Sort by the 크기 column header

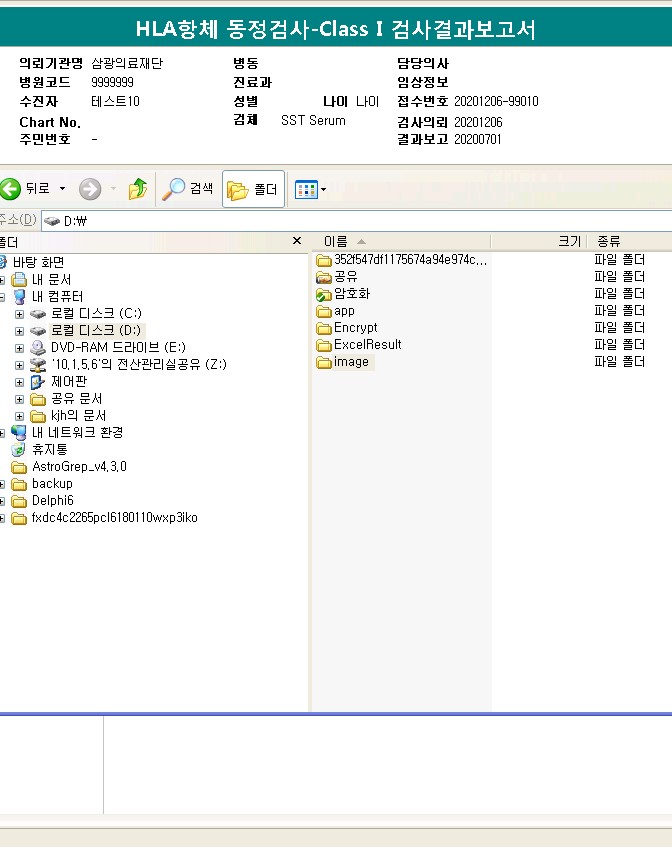[x=539, y=241]
